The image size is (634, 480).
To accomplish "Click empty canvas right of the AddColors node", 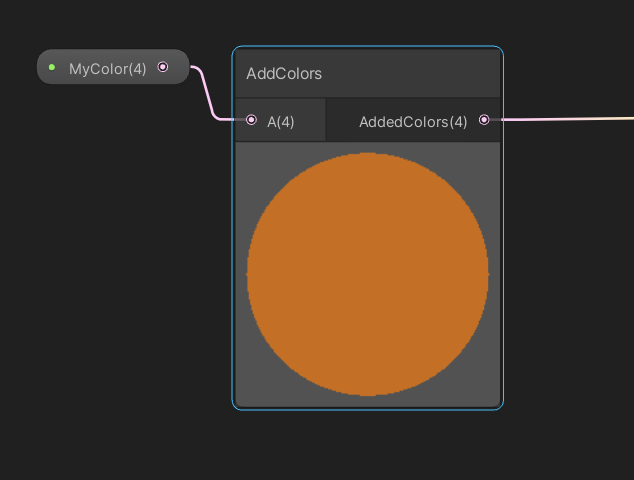I will (x=568, y=263).
